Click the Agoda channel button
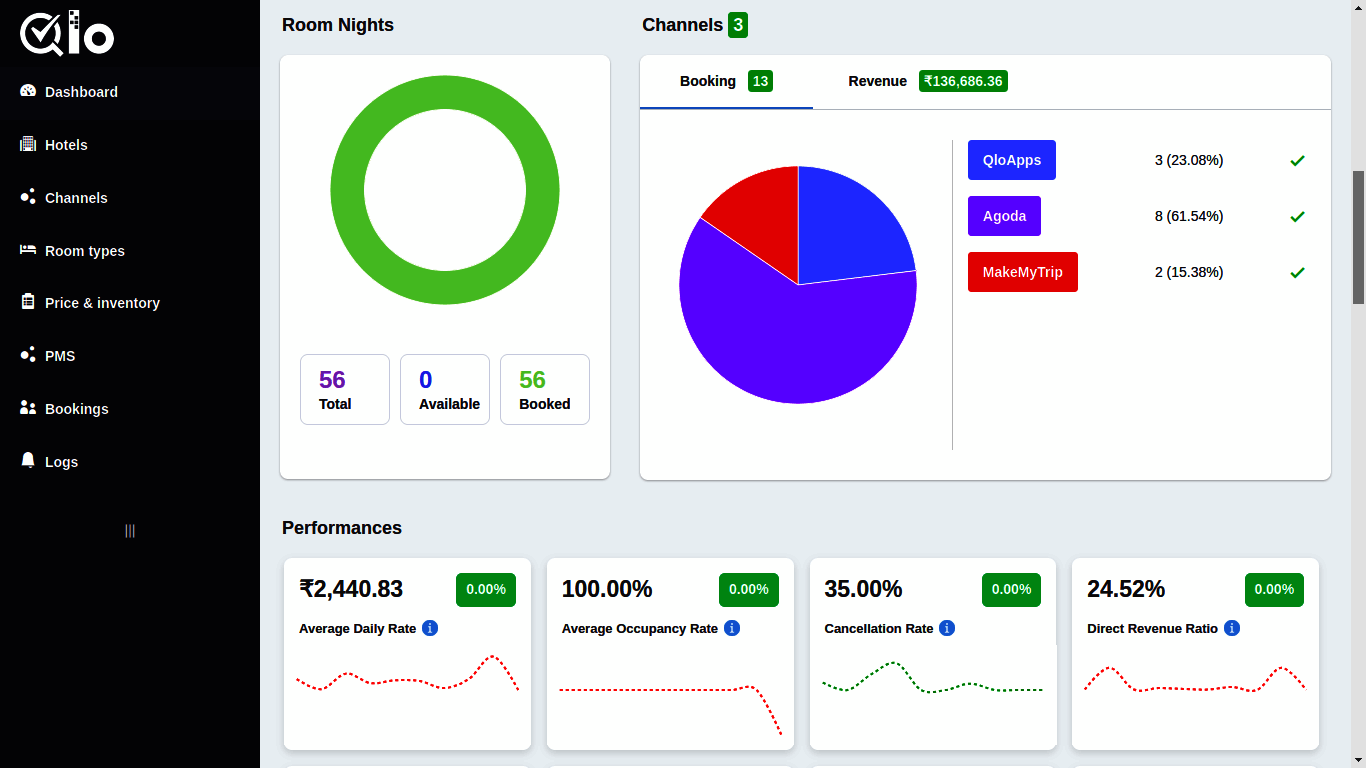Image resolution: width=1366 pixels, height=768 pixels. point(1004,215)
